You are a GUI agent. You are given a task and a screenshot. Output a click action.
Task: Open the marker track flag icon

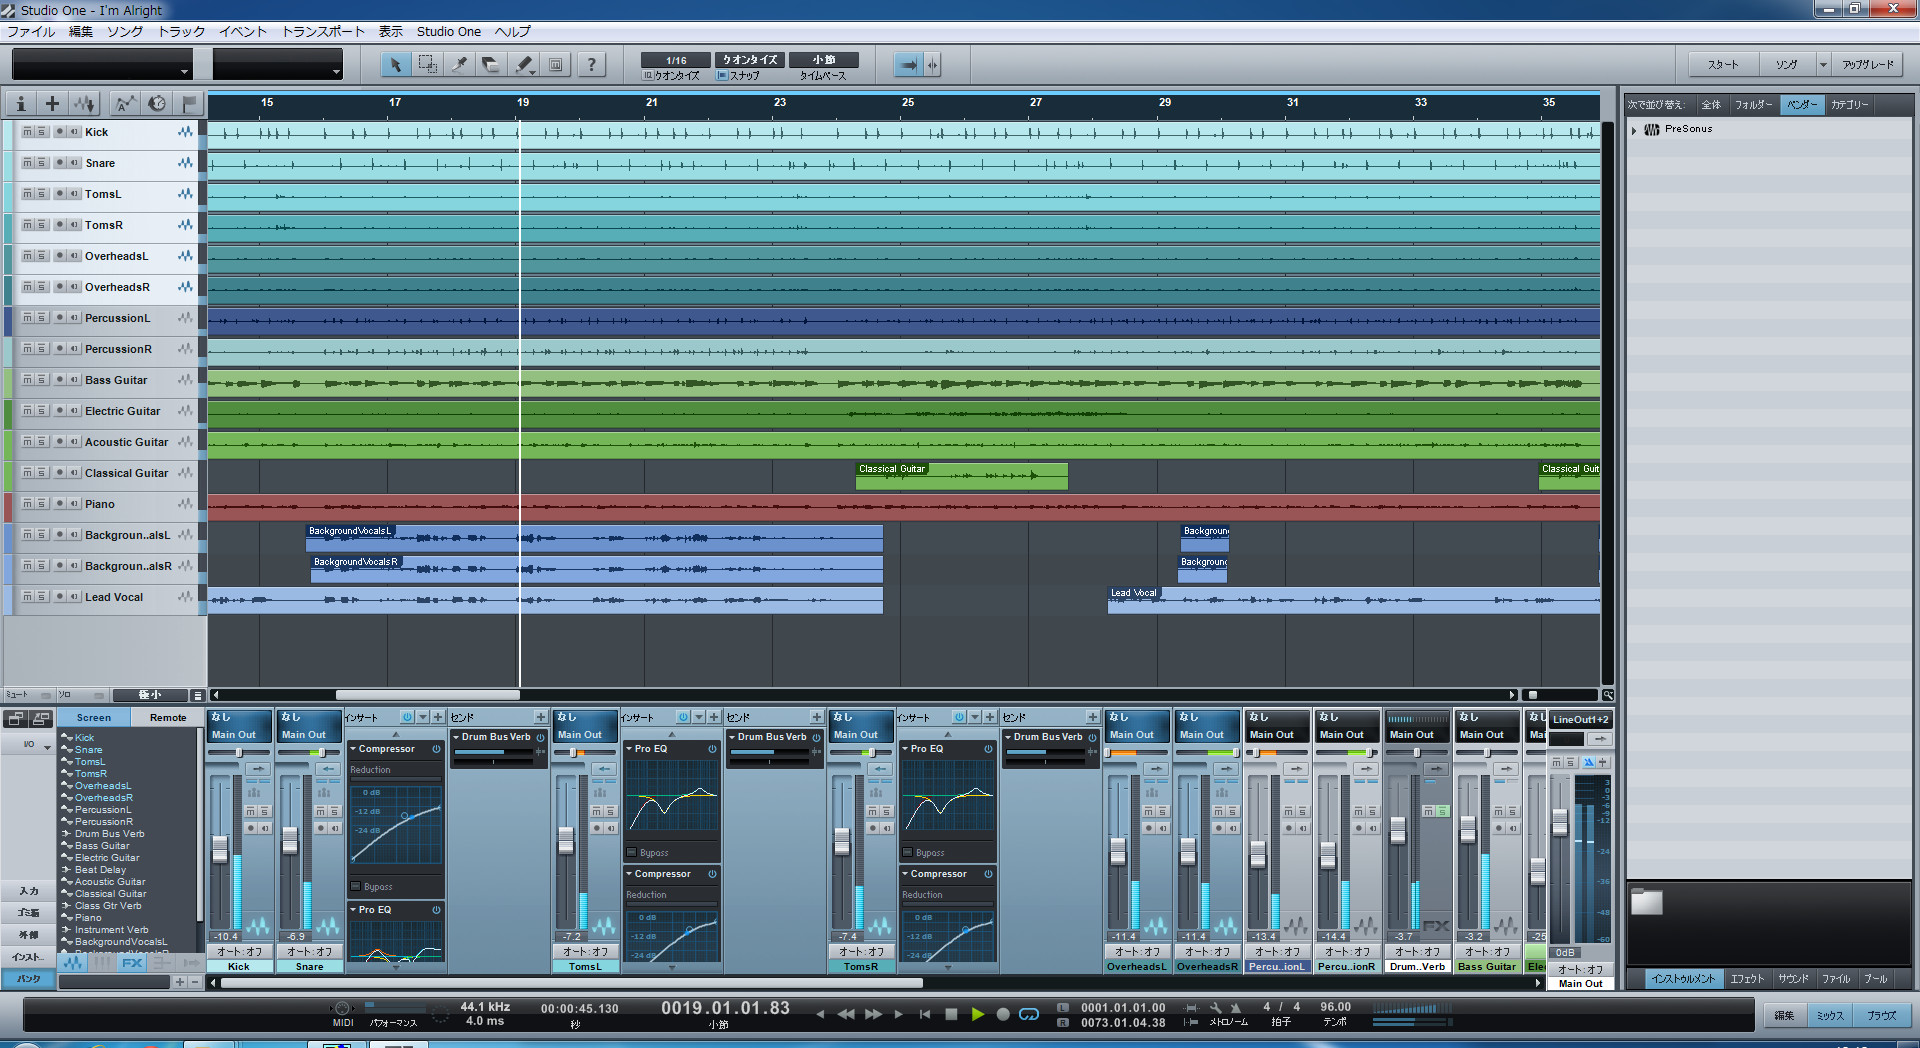click(188, 103)
